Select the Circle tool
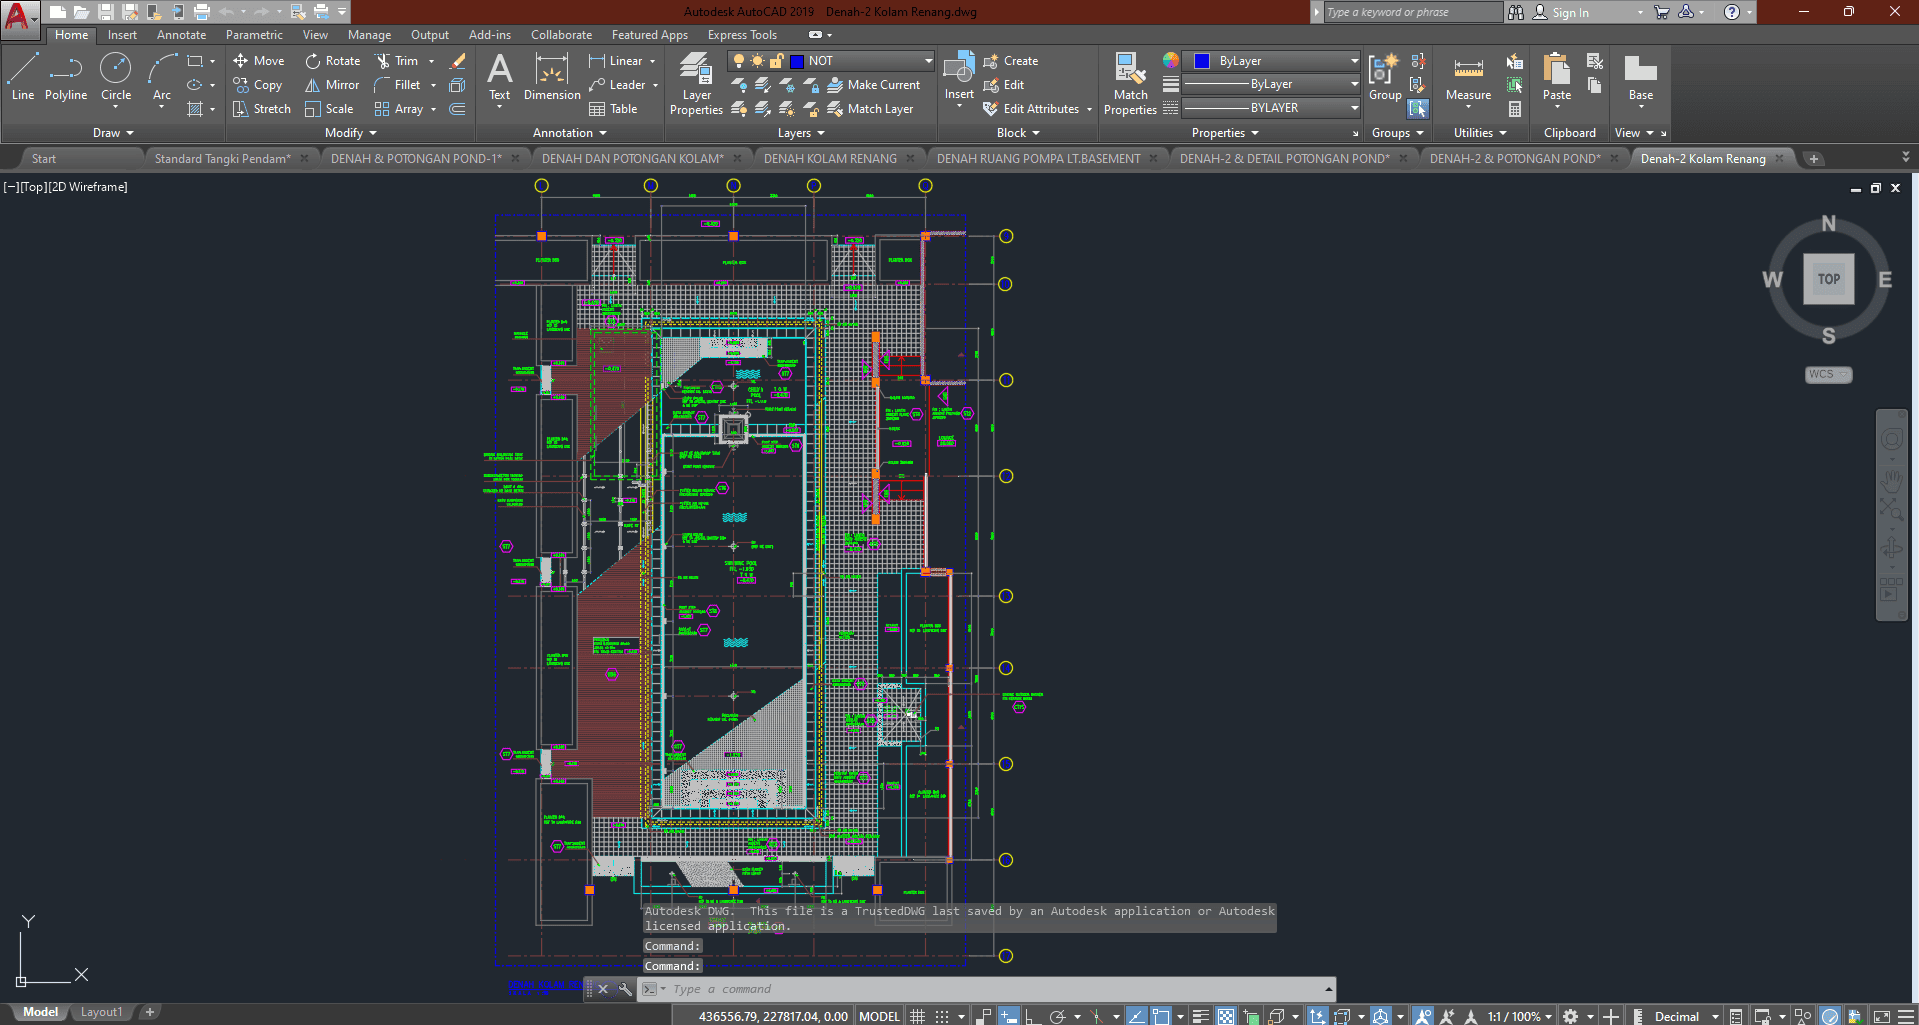Screen dimensions: 1919x1025 [116, 77]
